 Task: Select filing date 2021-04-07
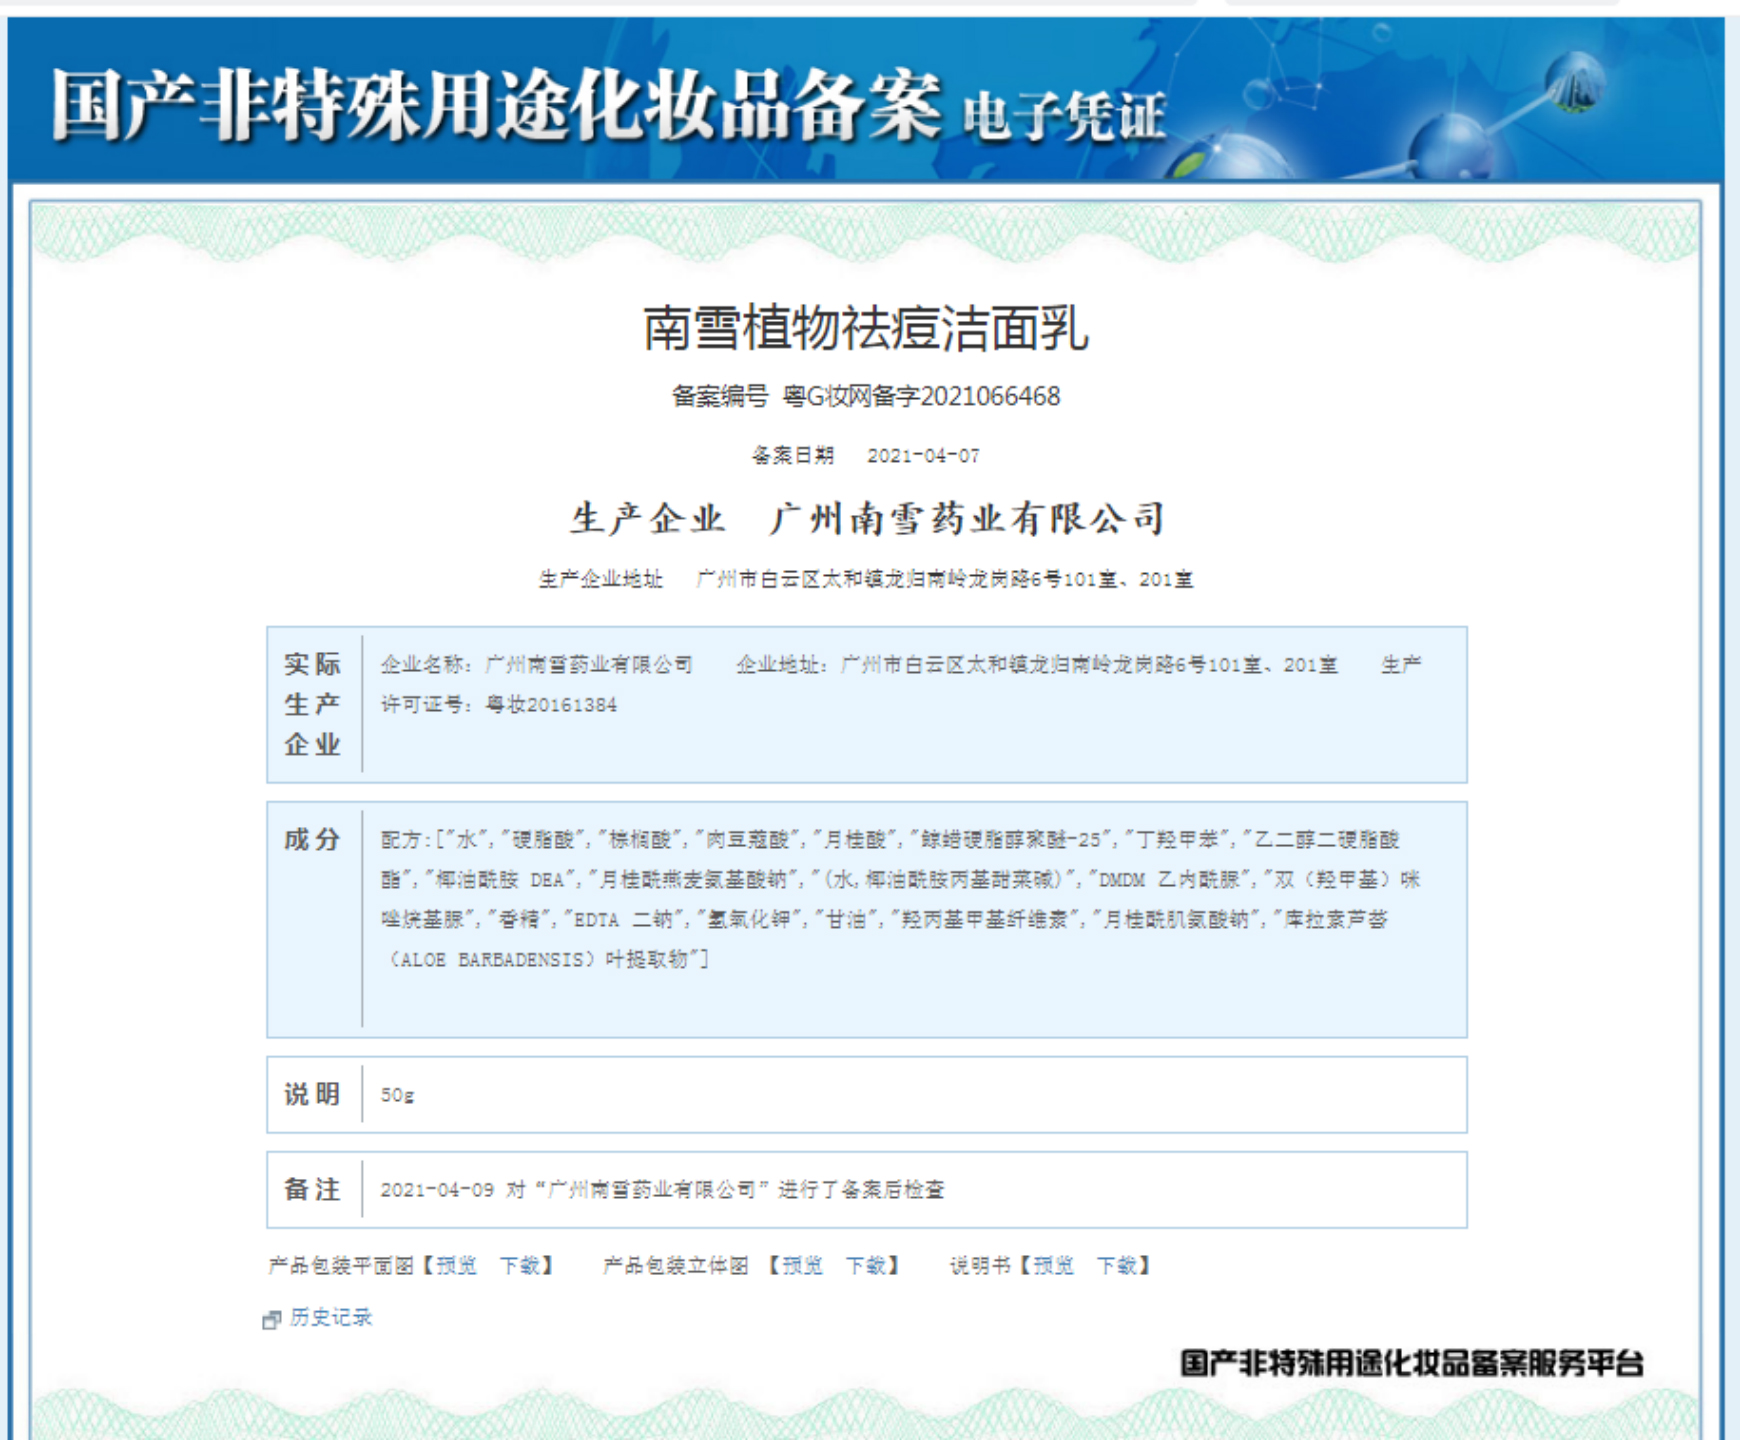[x=923, y=456]
